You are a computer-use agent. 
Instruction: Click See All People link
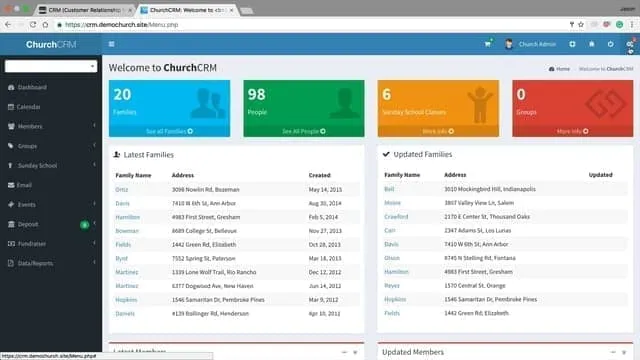(x=304, y=131)
